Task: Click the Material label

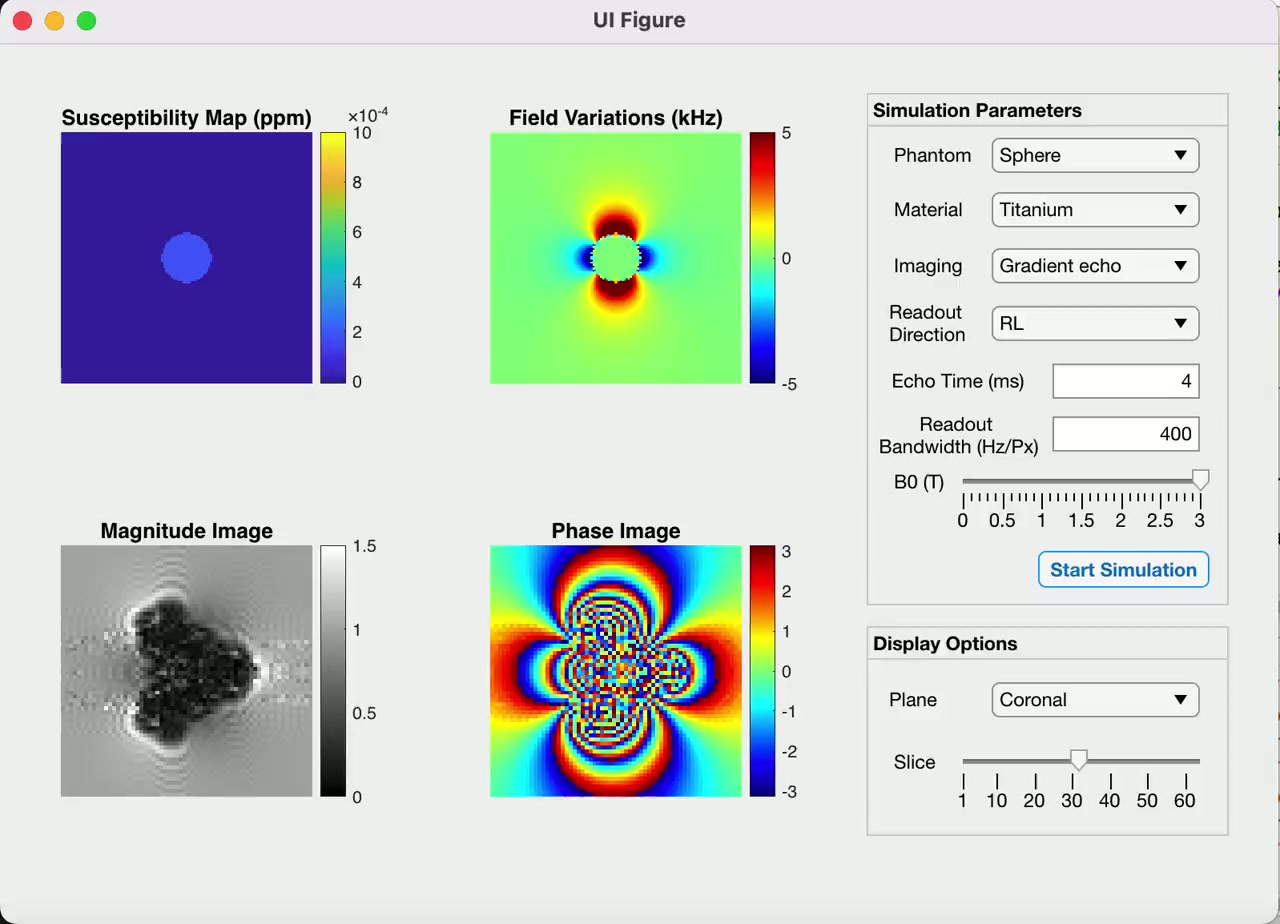Action: pyautogui.click(x=928, y=210)
